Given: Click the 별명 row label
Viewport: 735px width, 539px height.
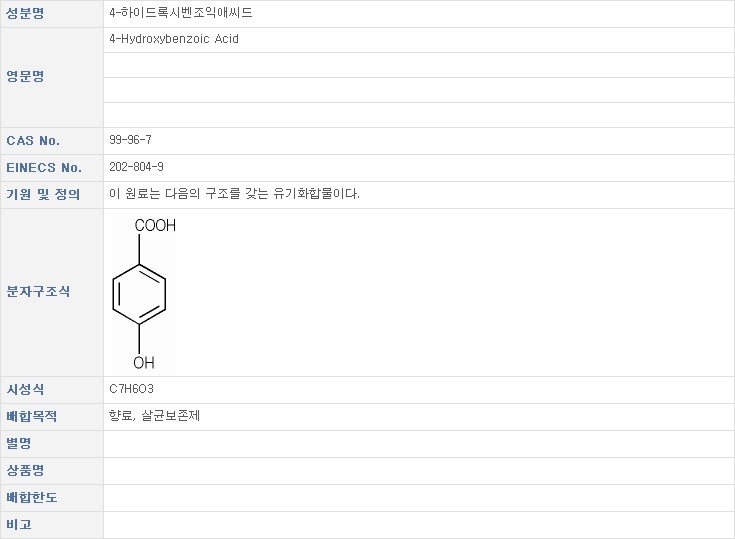Looking at the screenshot, I should click(x=20, y=443).
